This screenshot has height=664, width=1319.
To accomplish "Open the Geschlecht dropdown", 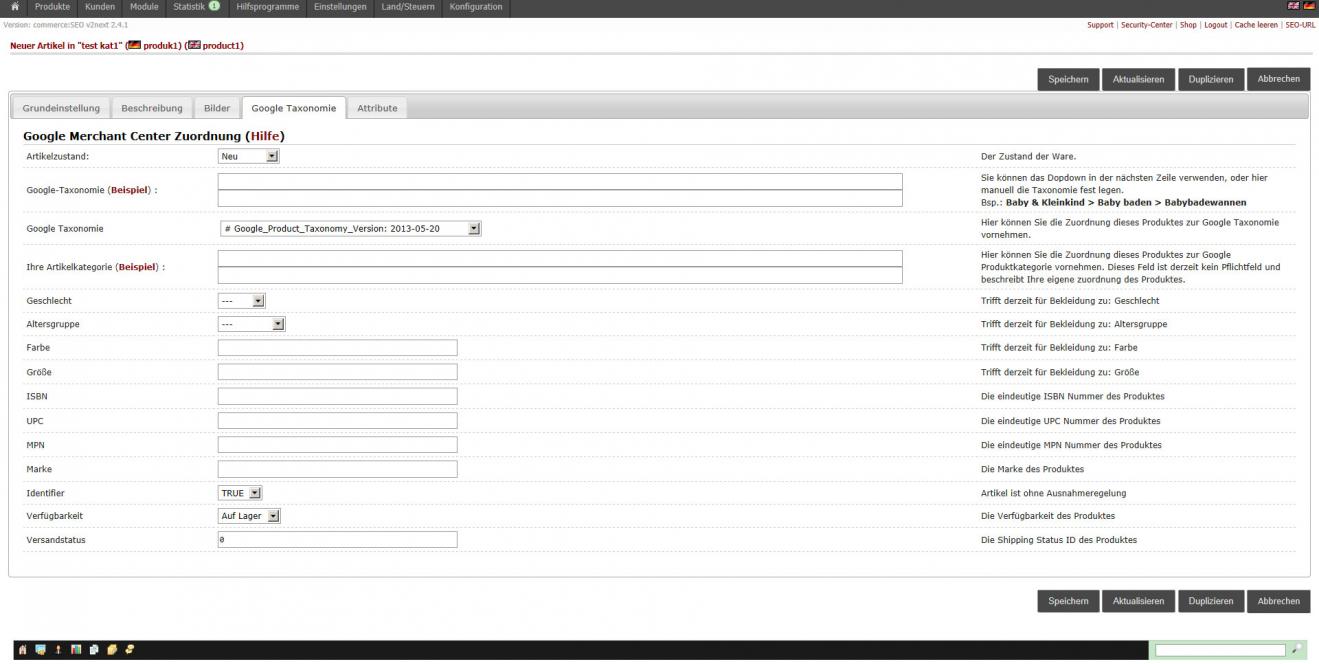I will (x=241, y=300).
